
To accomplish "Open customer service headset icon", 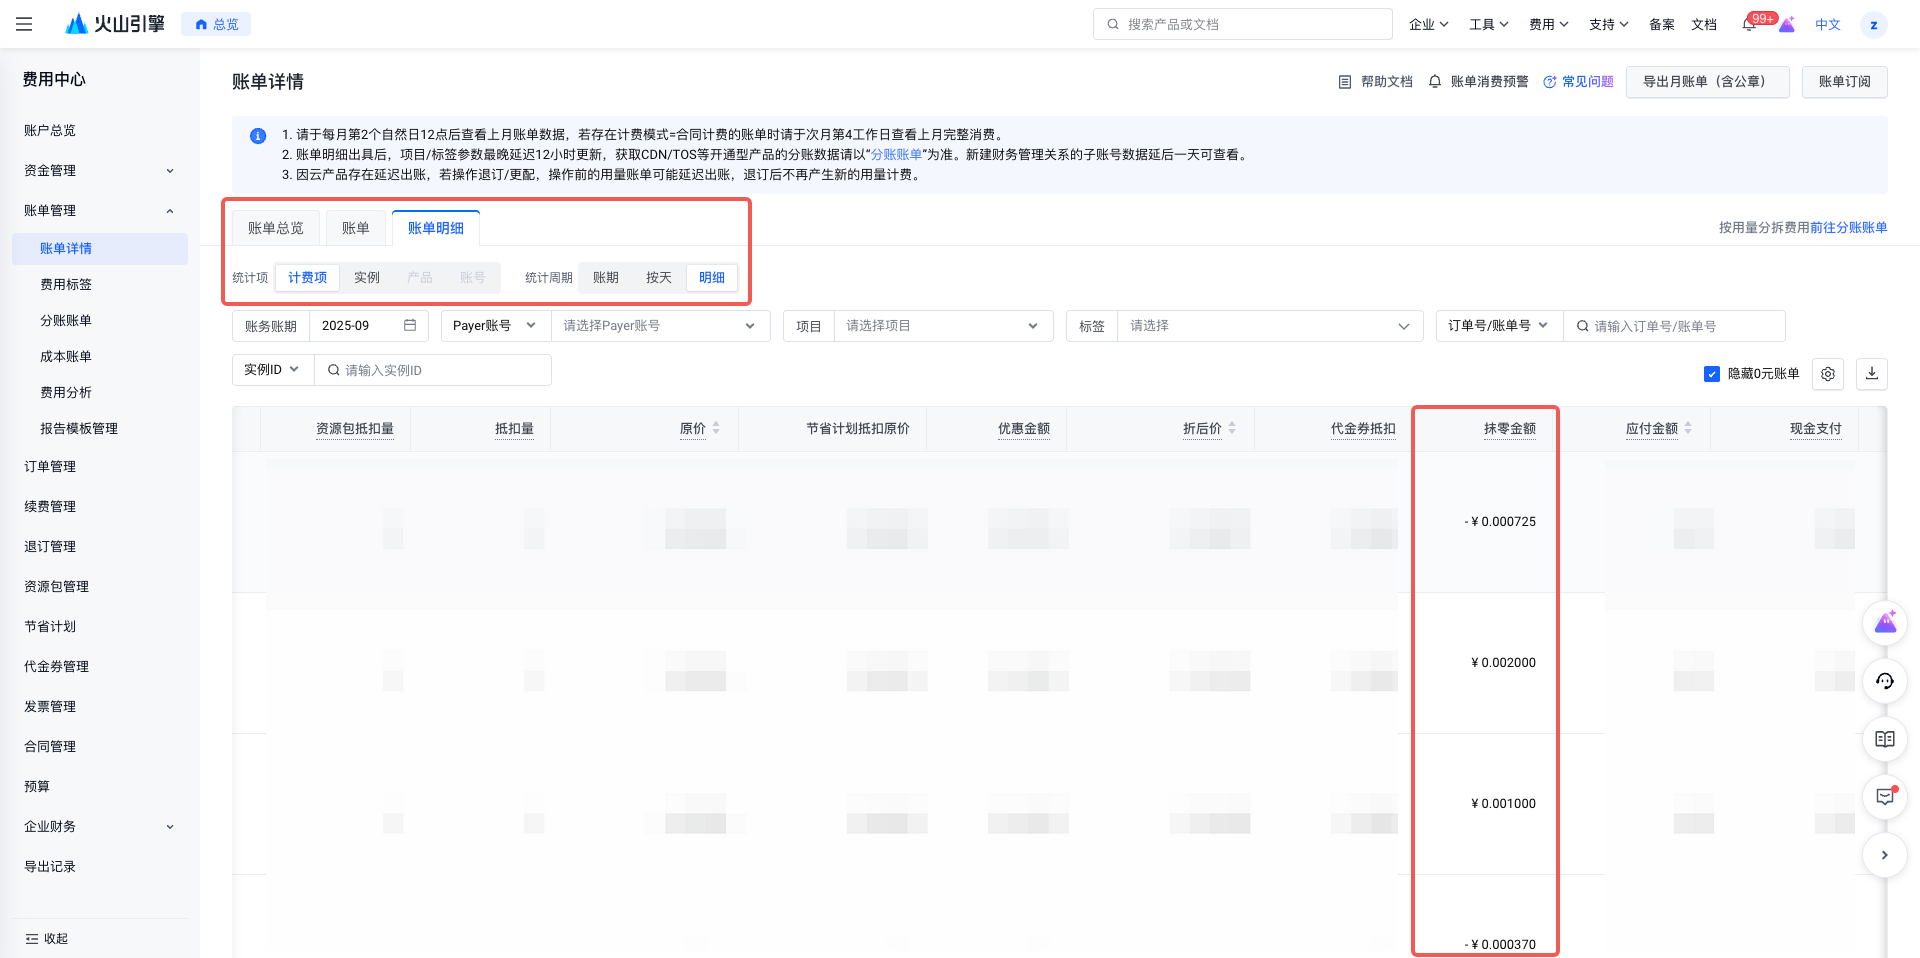I will 1885,681.
